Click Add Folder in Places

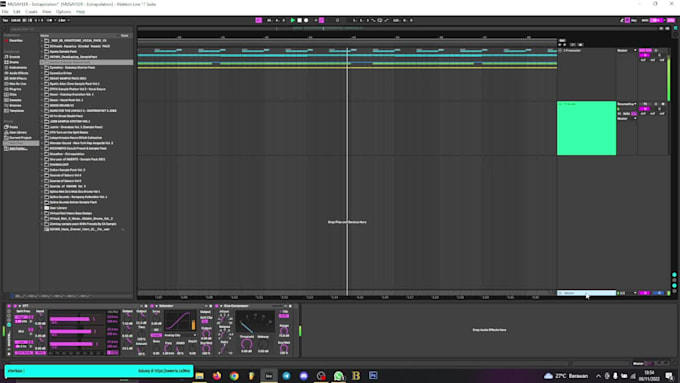click(x=18, y=148)
